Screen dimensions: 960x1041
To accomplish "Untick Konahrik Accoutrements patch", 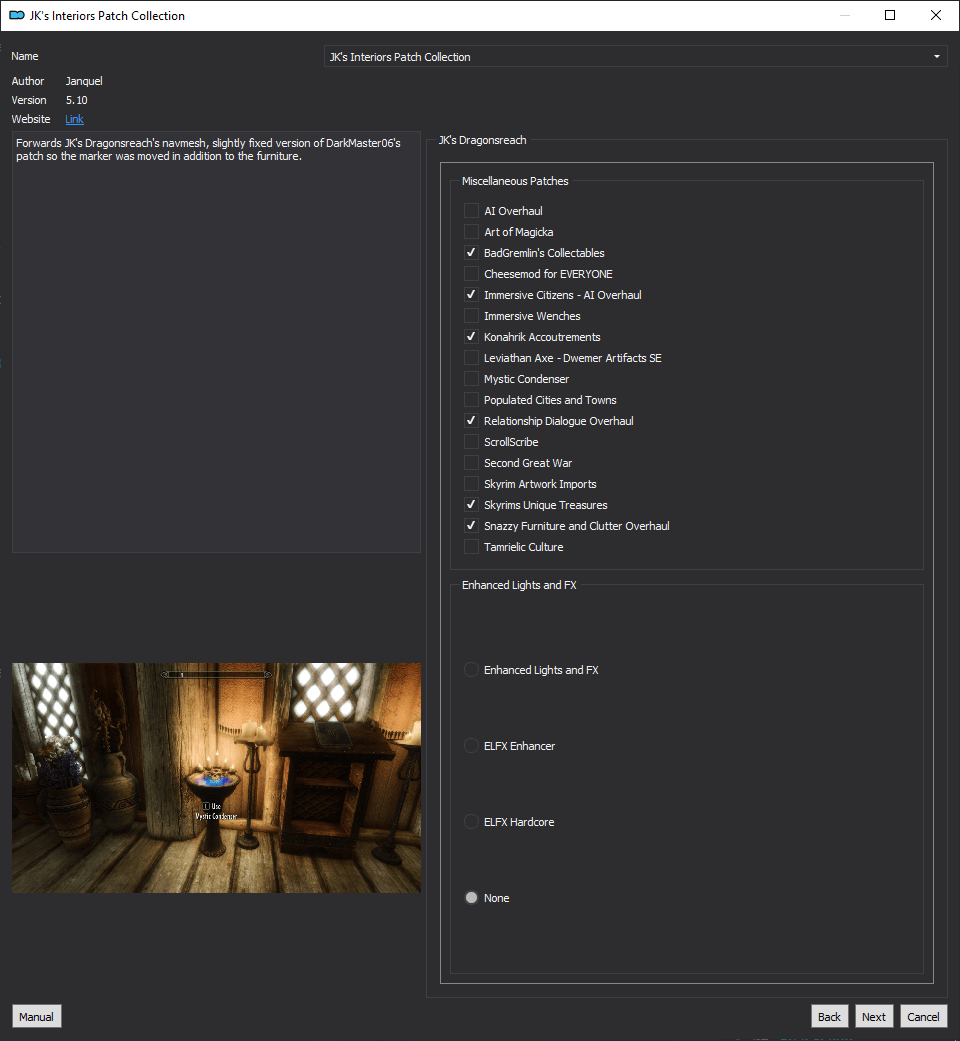I will click(x=471, y=337).
